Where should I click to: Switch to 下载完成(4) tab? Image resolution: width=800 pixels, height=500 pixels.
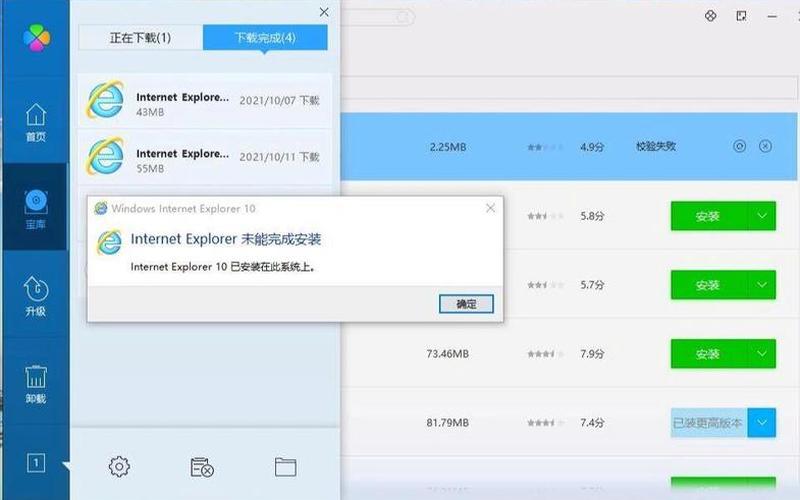265,37
